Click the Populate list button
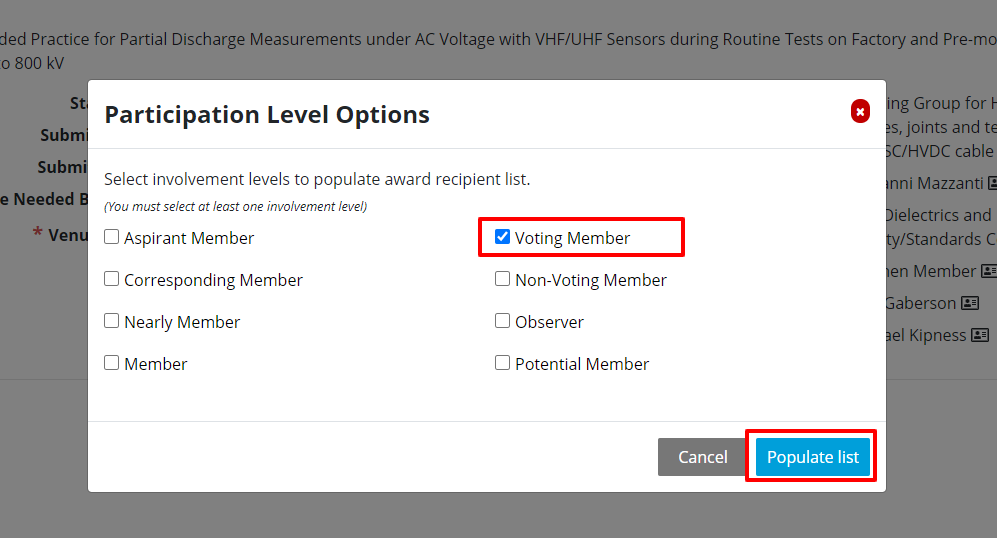Viewport: 997px width, 538px height. pyautogui.click(x=813, y=457)
